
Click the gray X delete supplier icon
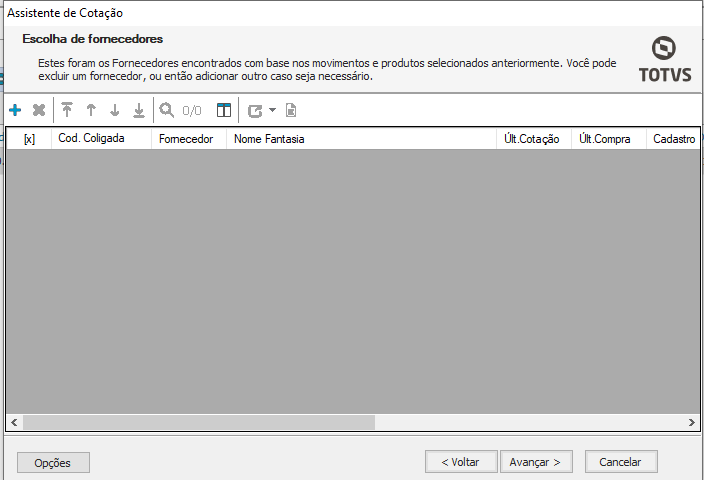(39, 110)
